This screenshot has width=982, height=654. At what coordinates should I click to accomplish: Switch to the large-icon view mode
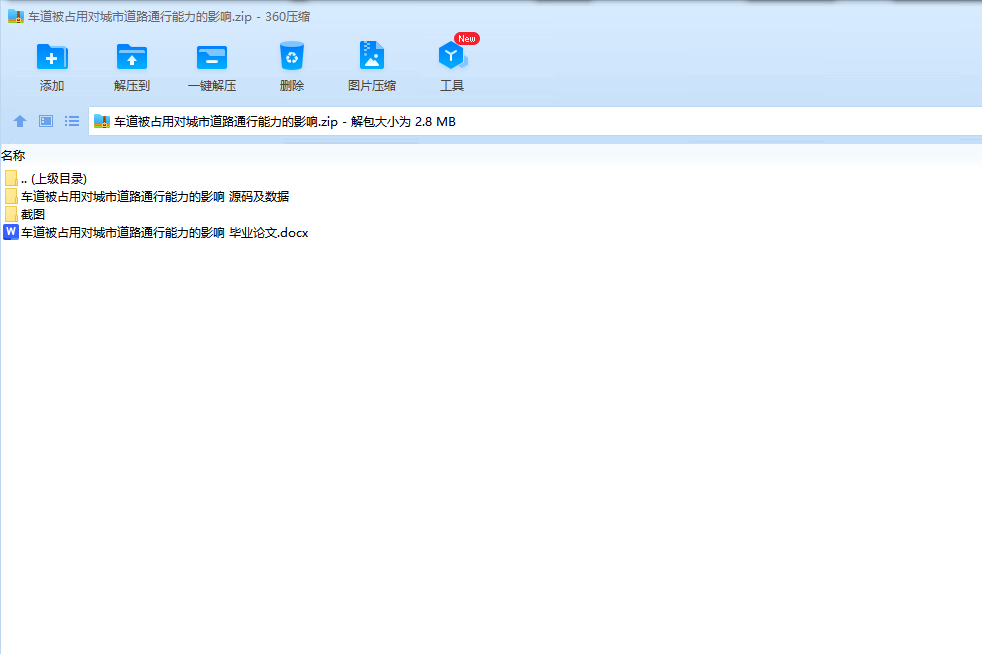[x=46, y=121]
